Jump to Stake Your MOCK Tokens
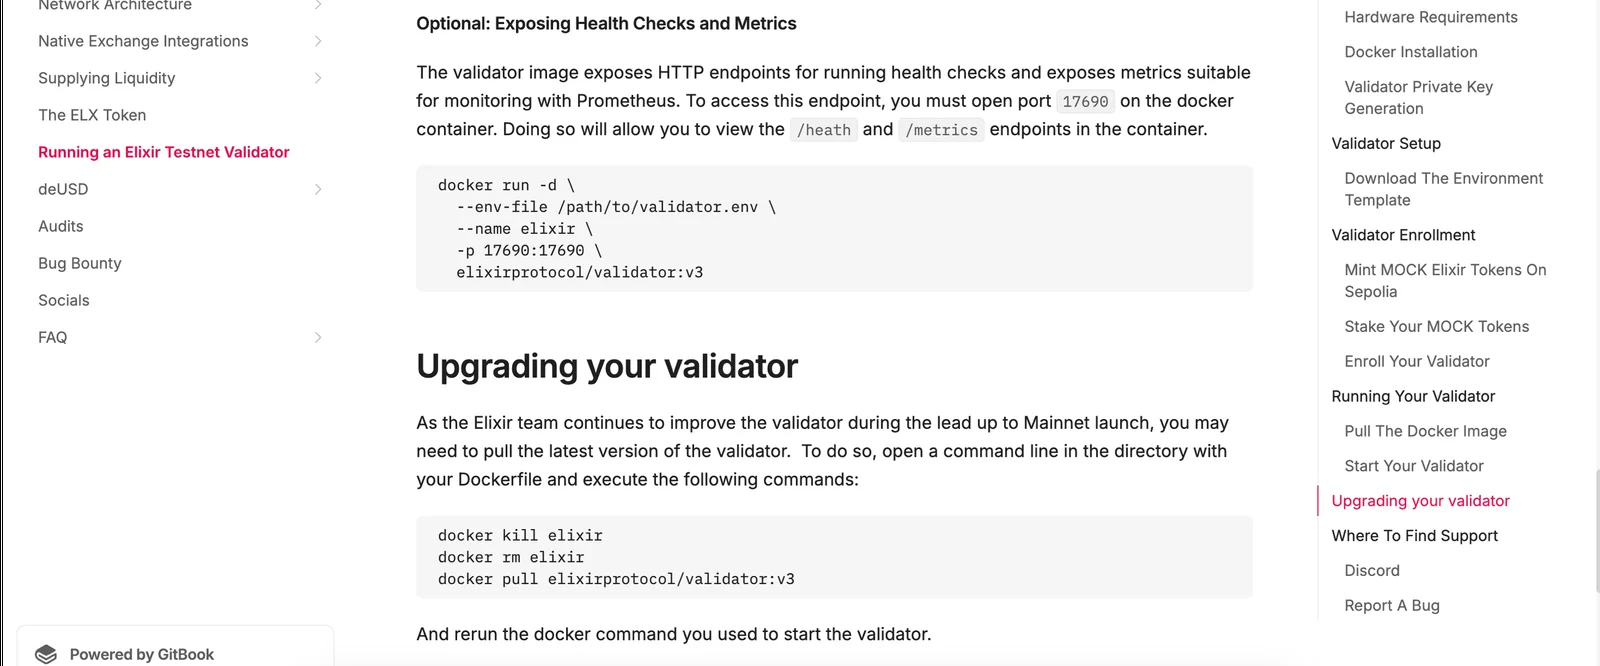The width and height of the screenshot is (1600, 666). (1437, 326)
